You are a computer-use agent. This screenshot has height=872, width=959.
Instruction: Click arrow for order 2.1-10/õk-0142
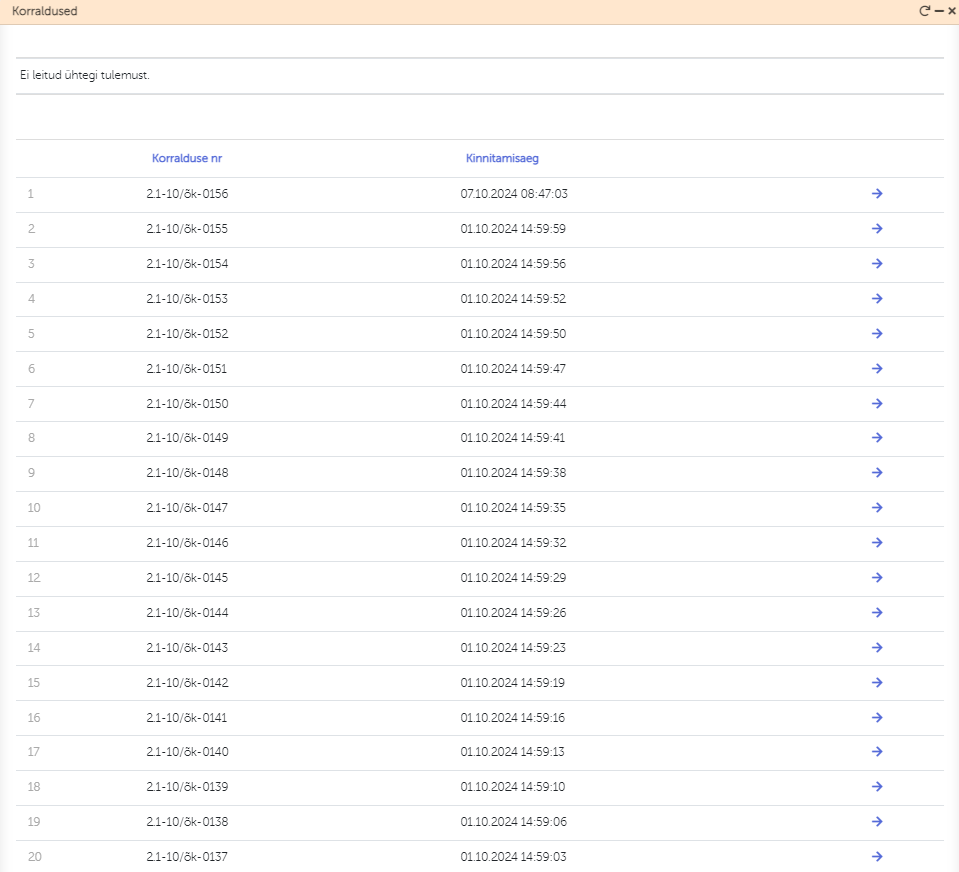[877, 683]
